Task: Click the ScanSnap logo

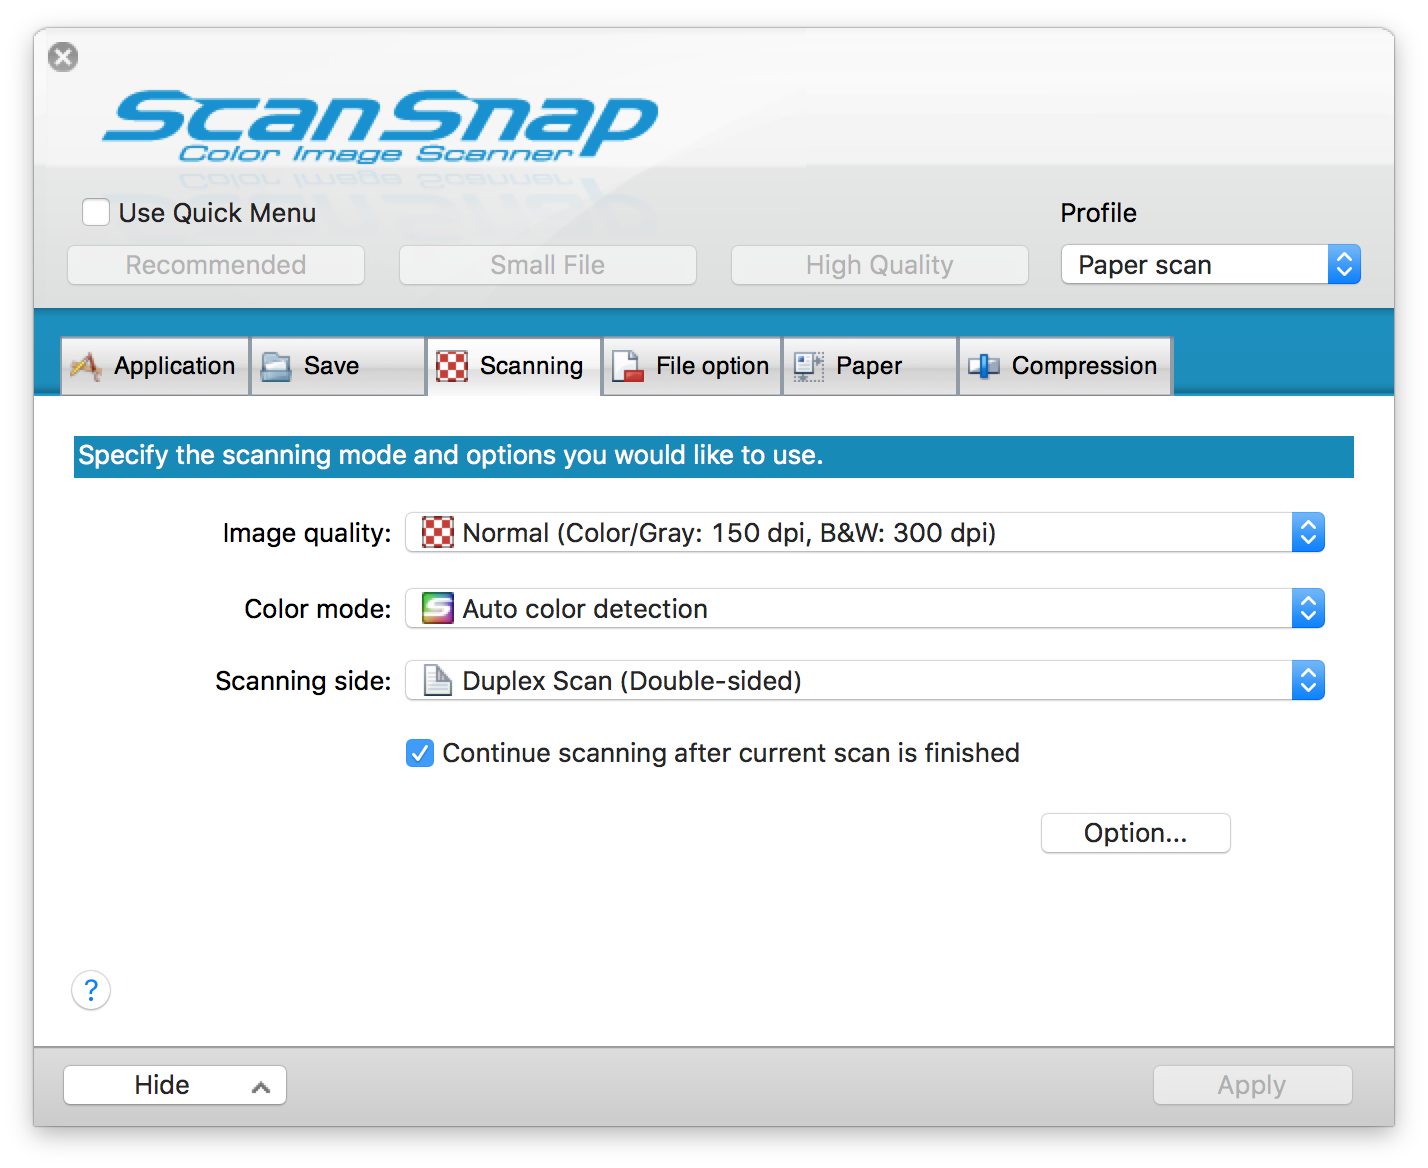Action: (x=380, y=127)
